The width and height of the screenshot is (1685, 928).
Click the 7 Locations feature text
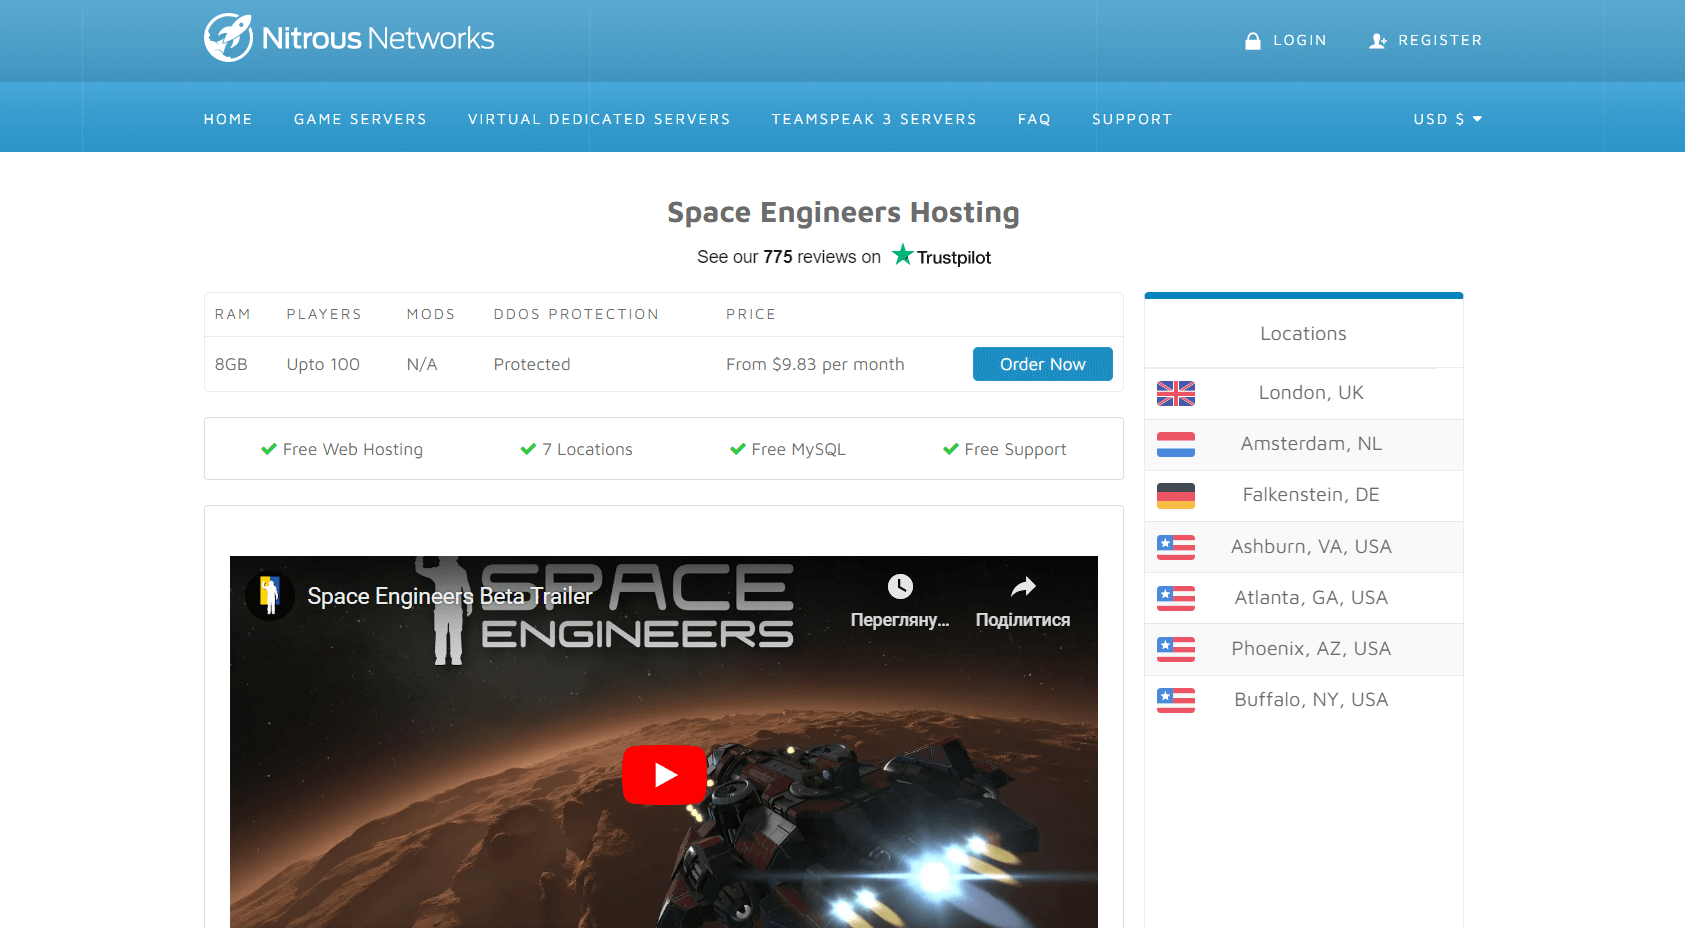click(x=587, y=450)
